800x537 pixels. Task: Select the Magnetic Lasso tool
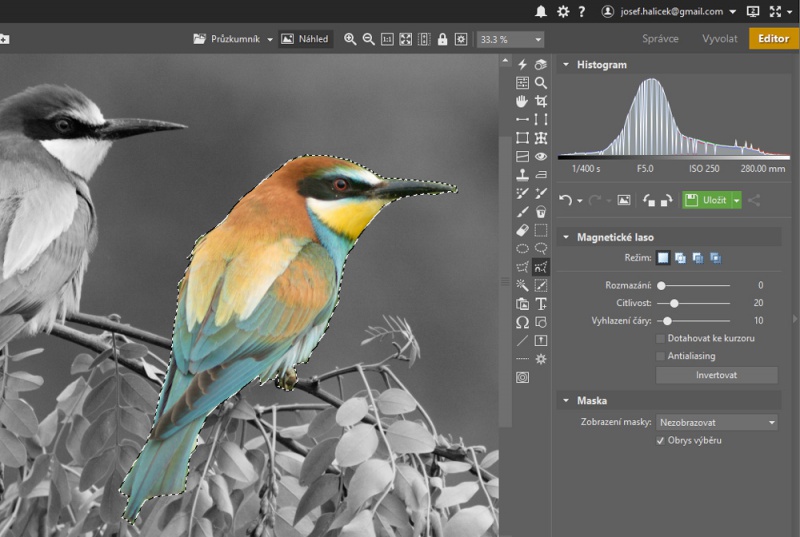541,267
